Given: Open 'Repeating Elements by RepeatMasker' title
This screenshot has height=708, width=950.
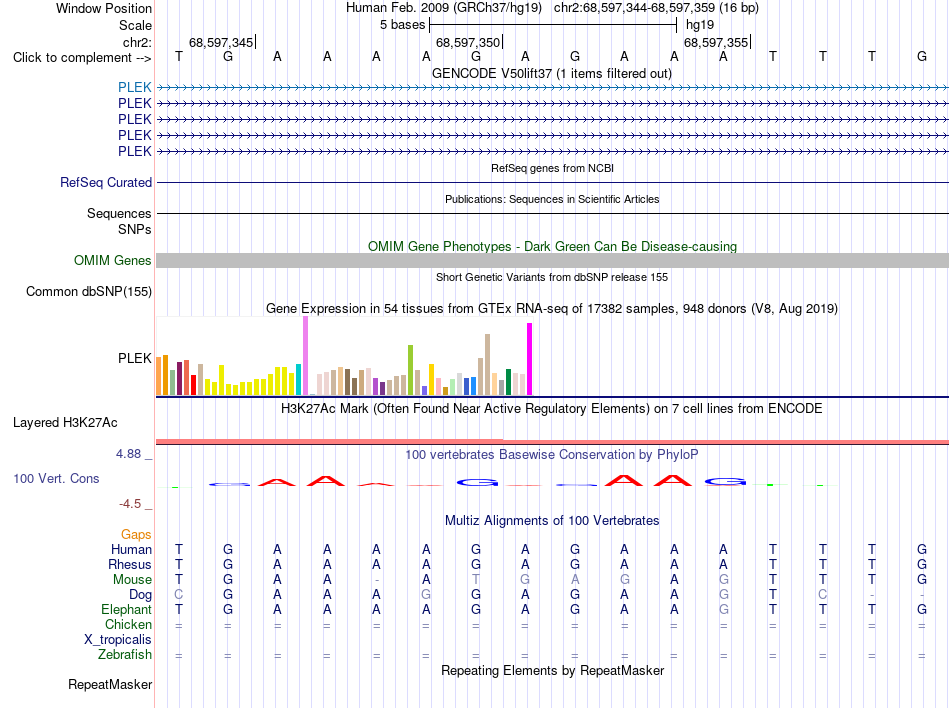Looking at the screenshot, I should click(553, 671).
